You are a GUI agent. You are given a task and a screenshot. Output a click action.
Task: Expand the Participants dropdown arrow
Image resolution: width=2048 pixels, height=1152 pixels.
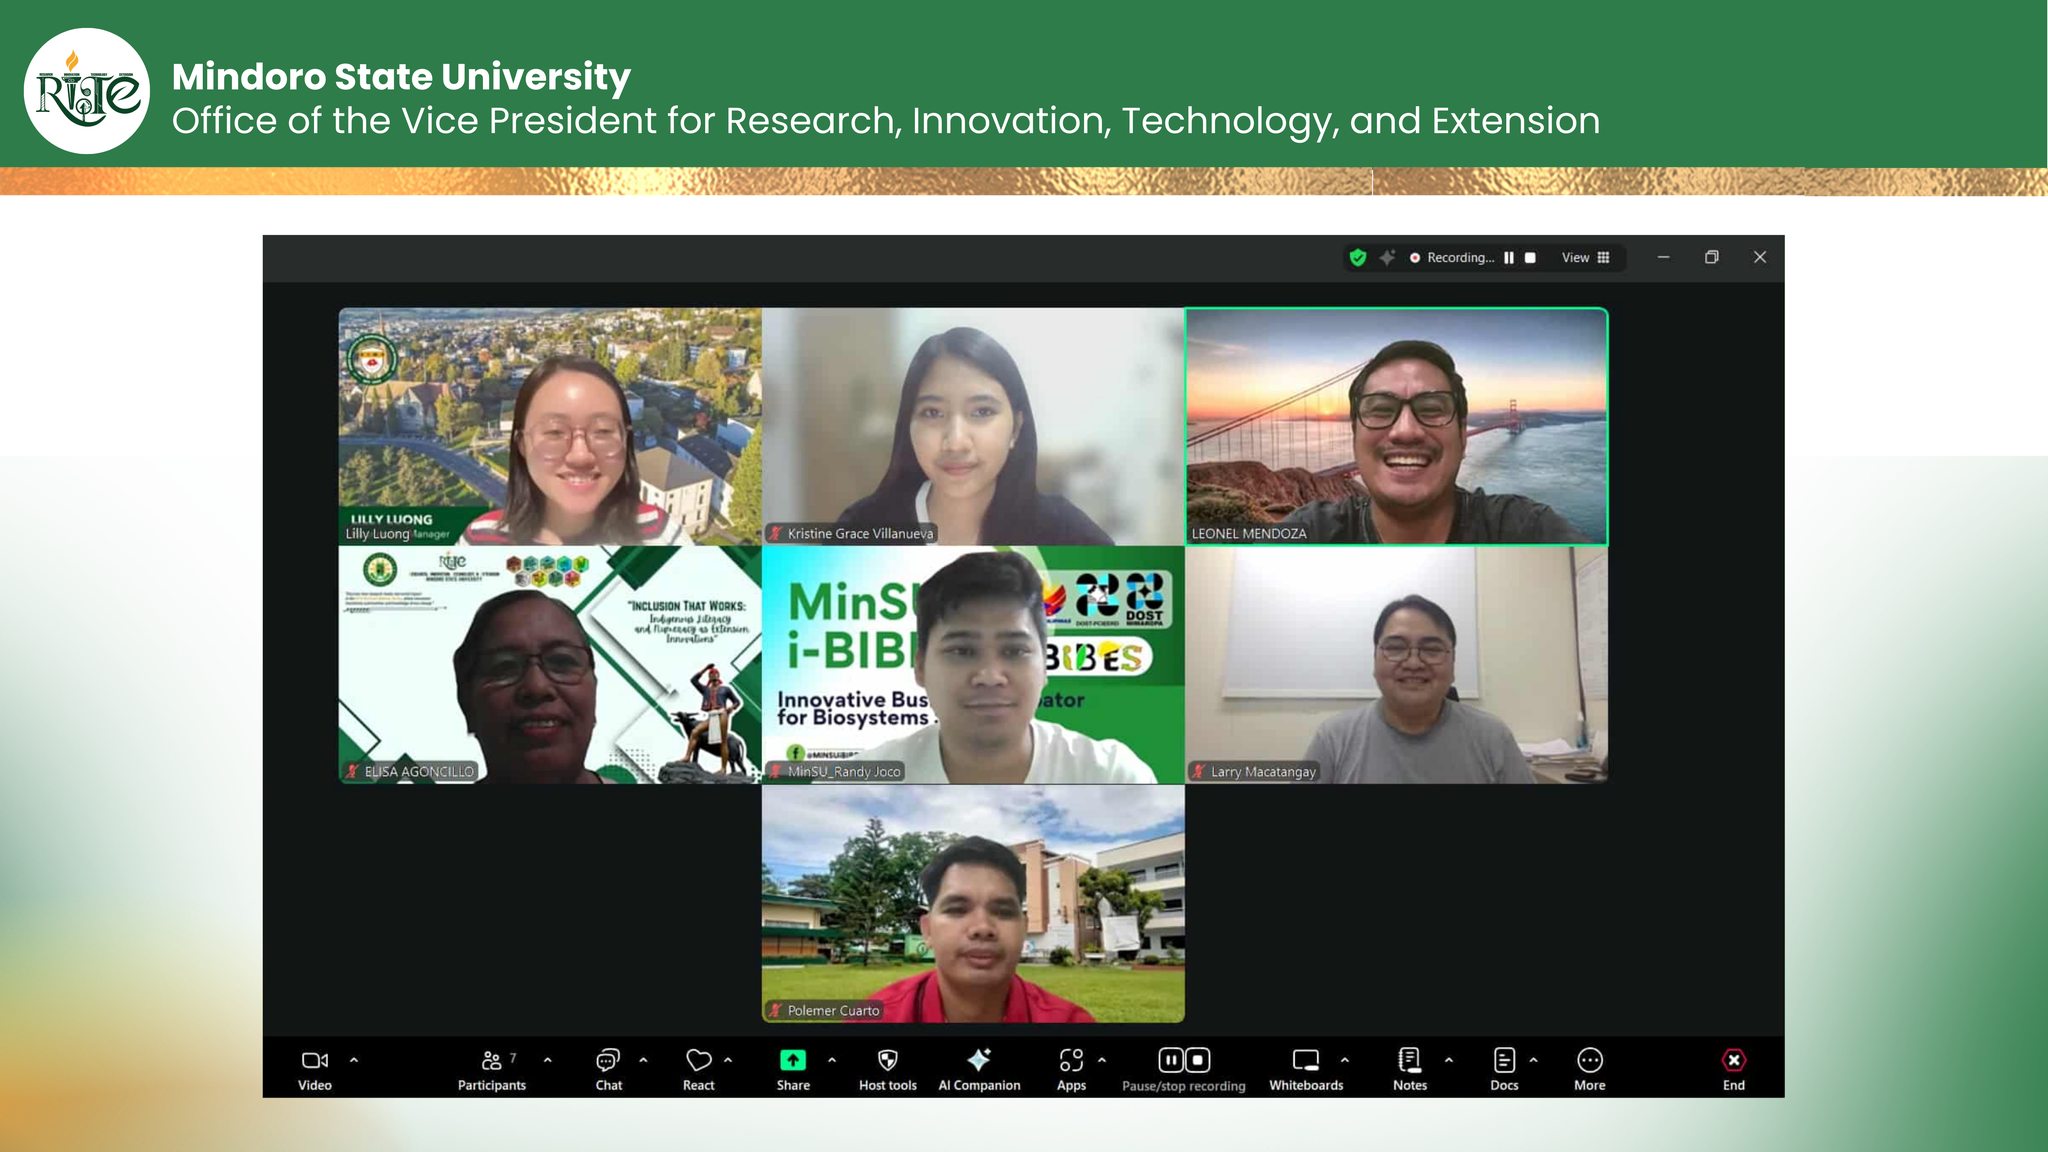(546, 1062)
